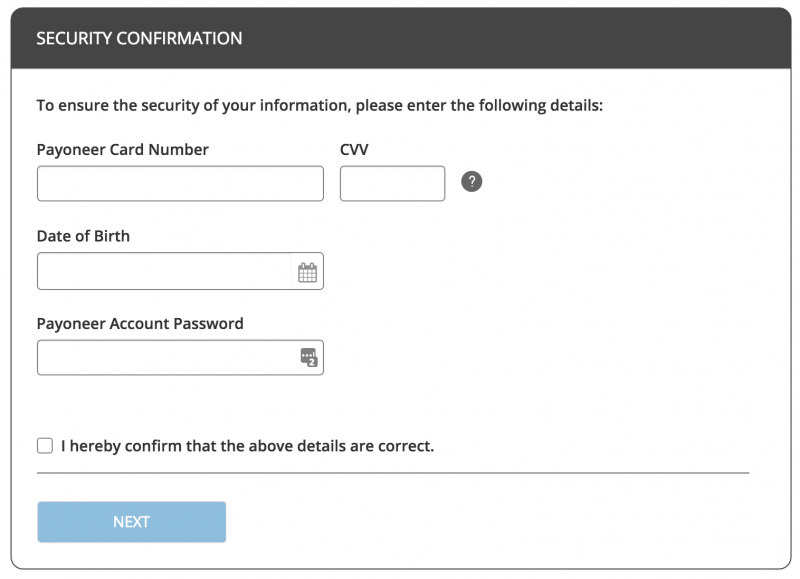
Task: Click the 'CVV' label text
Action: tap(354, 149)
